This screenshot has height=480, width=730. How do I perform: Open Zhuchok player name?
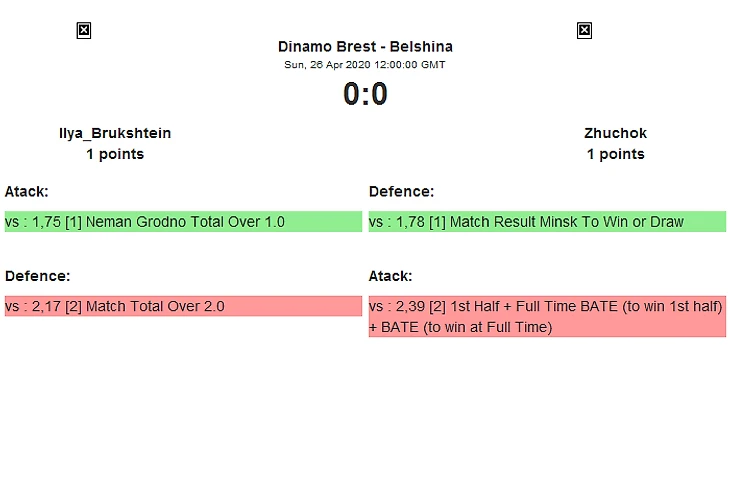(615, 133)
